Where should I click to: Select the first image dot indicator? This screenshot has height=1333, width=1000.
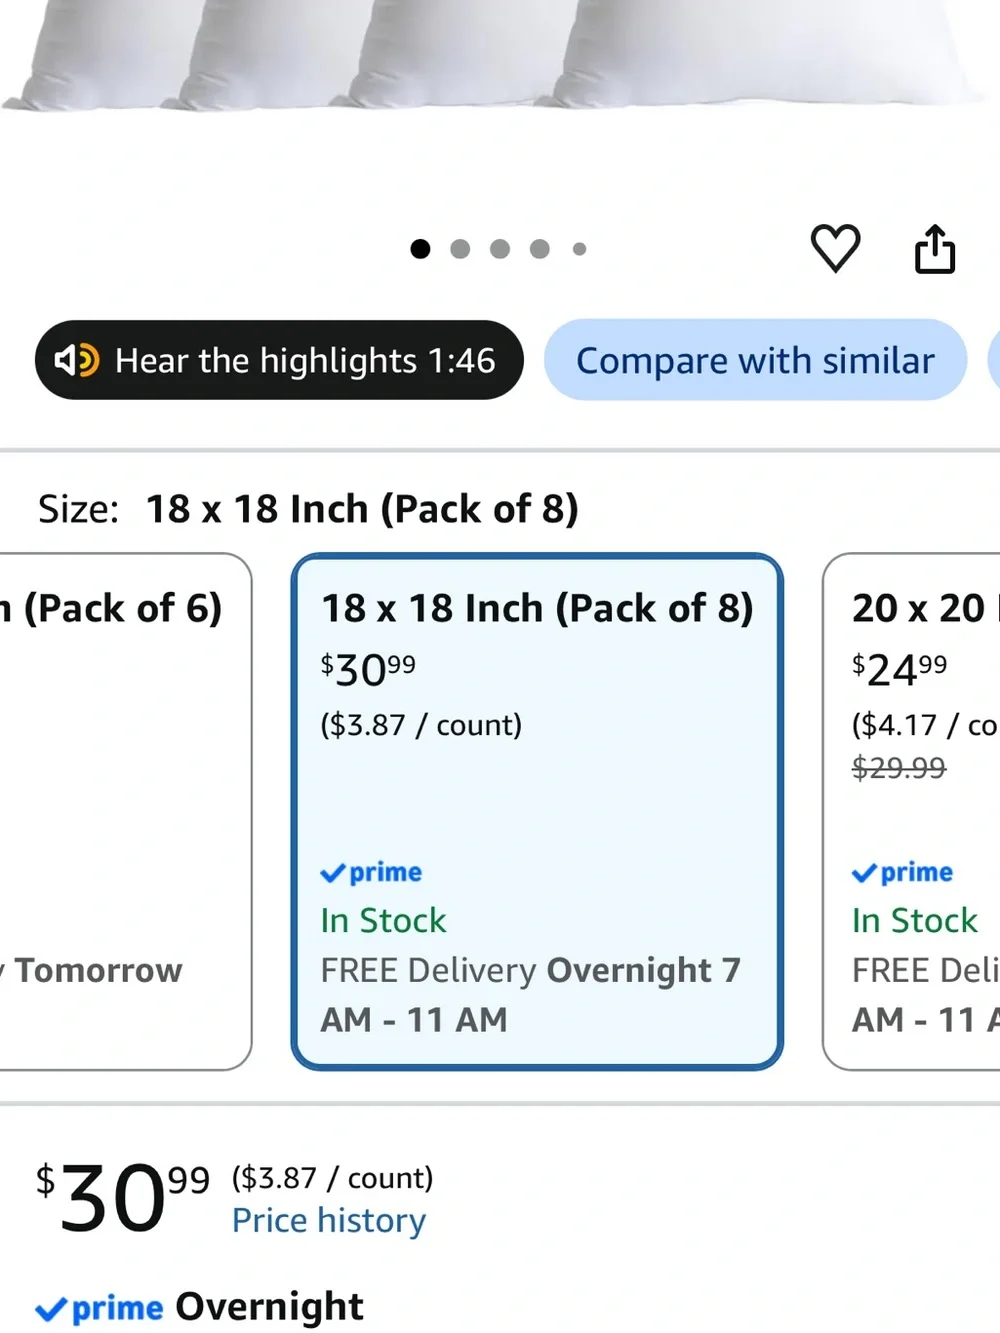coord(420,249)
